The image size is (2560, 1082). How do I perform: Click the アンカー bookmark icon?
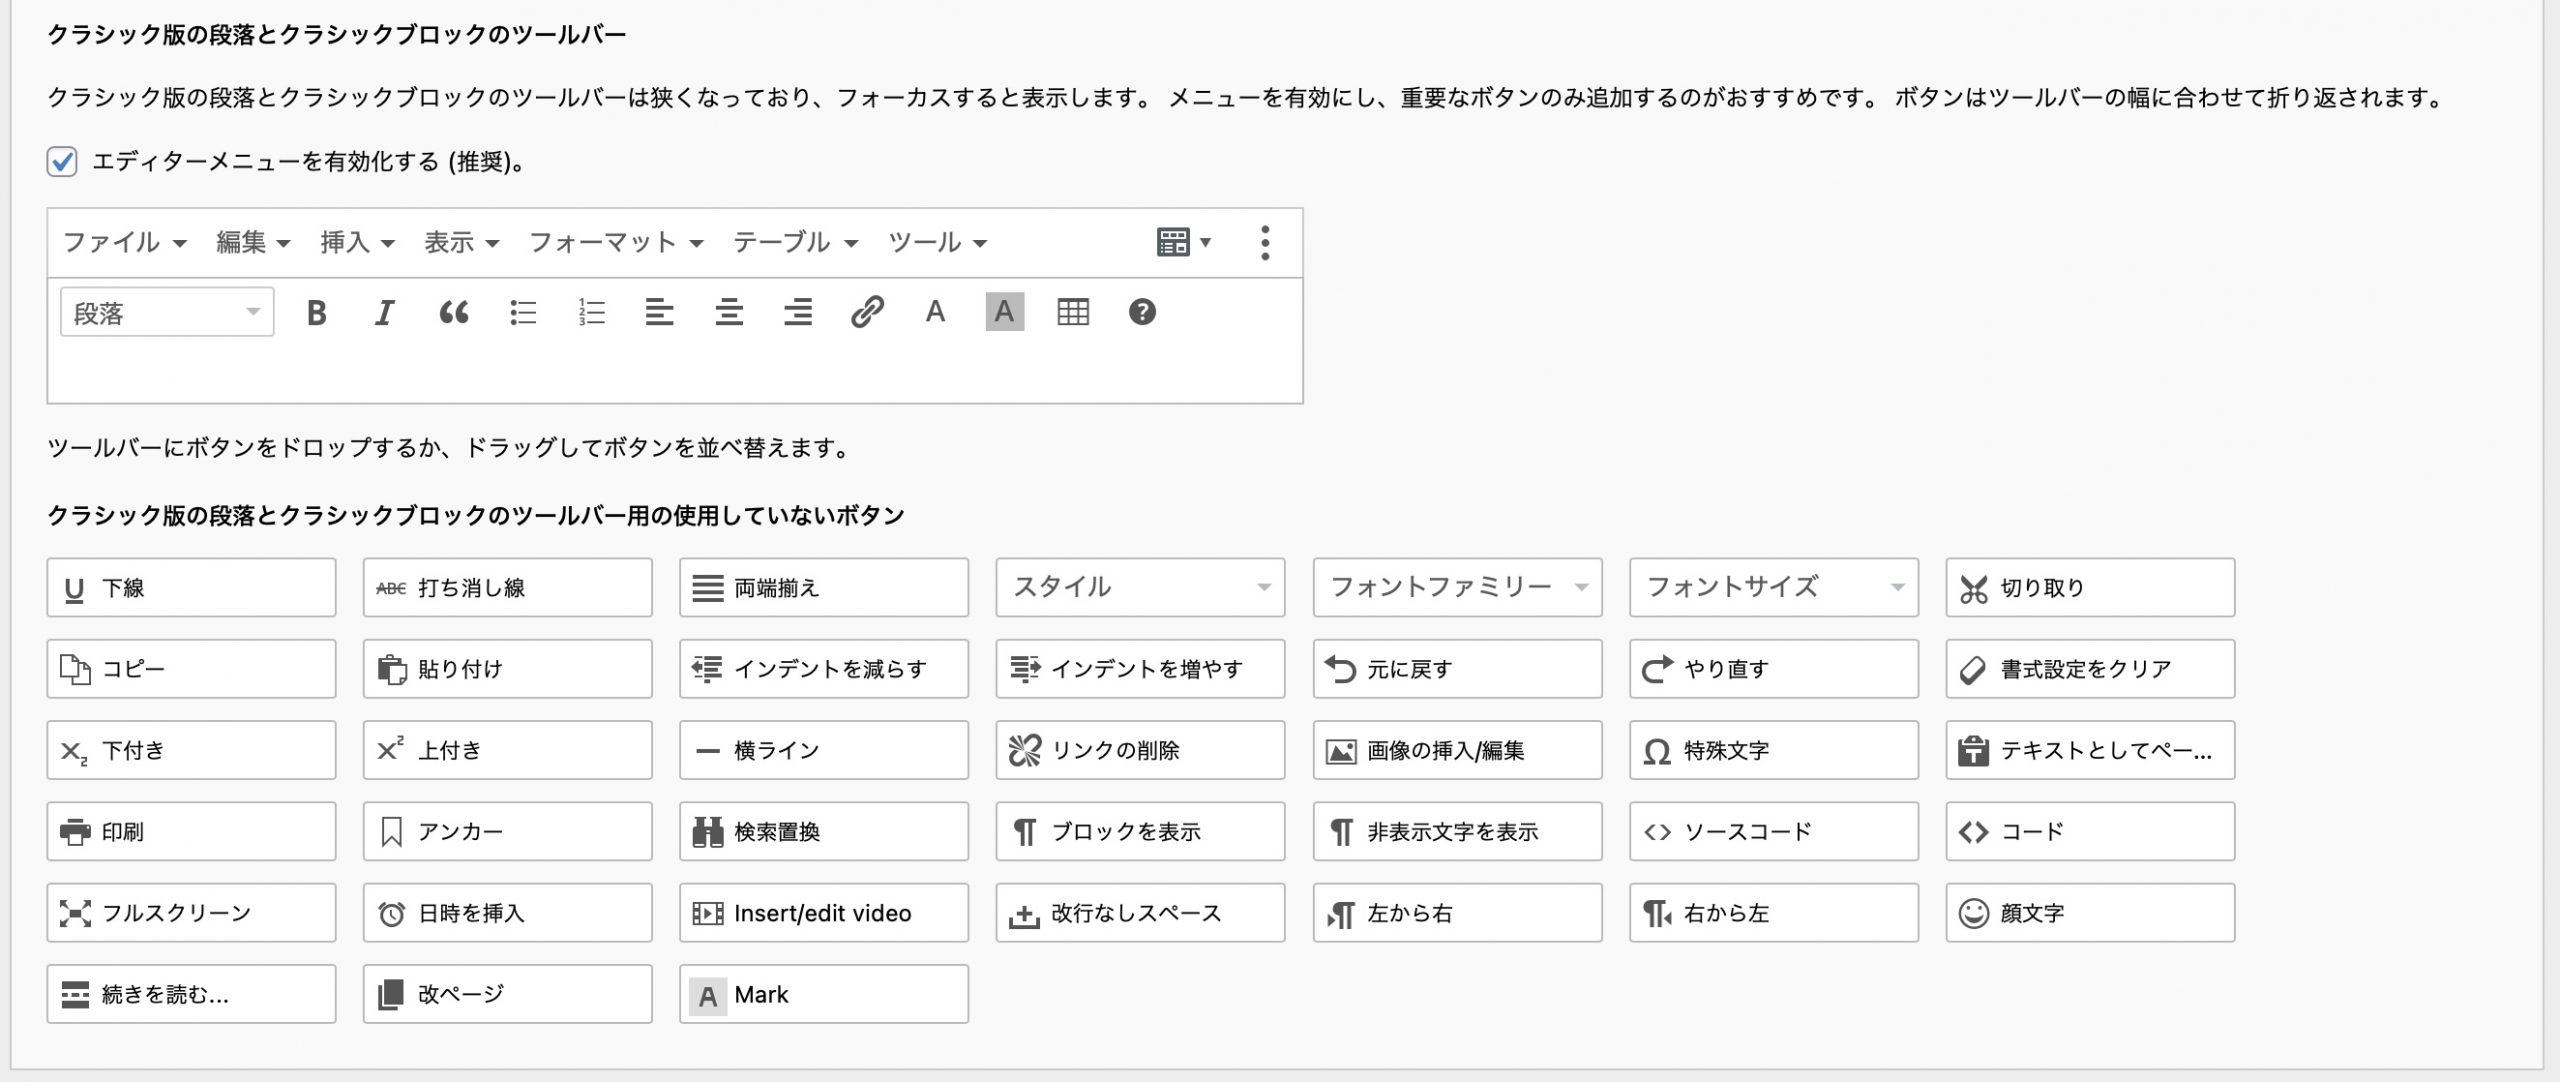tap(391, 832)
